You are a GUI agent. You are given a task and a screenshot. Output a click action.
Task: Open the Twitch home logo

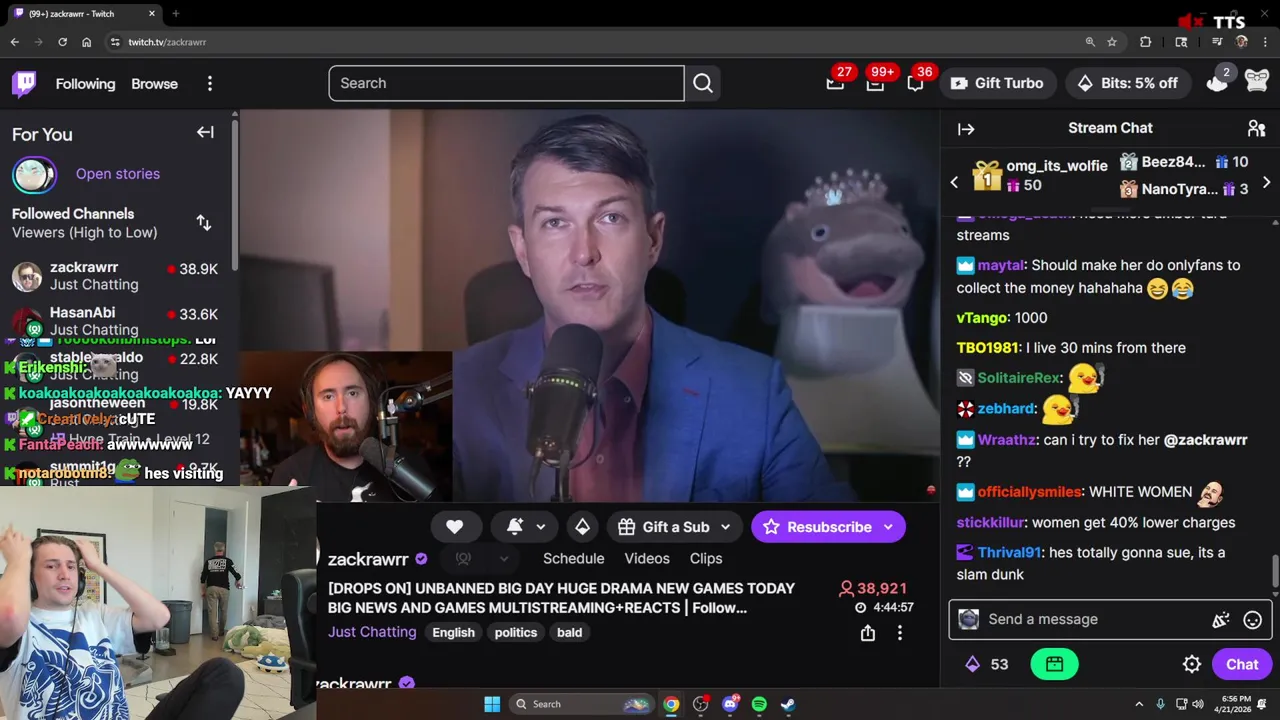click(24, 84)
